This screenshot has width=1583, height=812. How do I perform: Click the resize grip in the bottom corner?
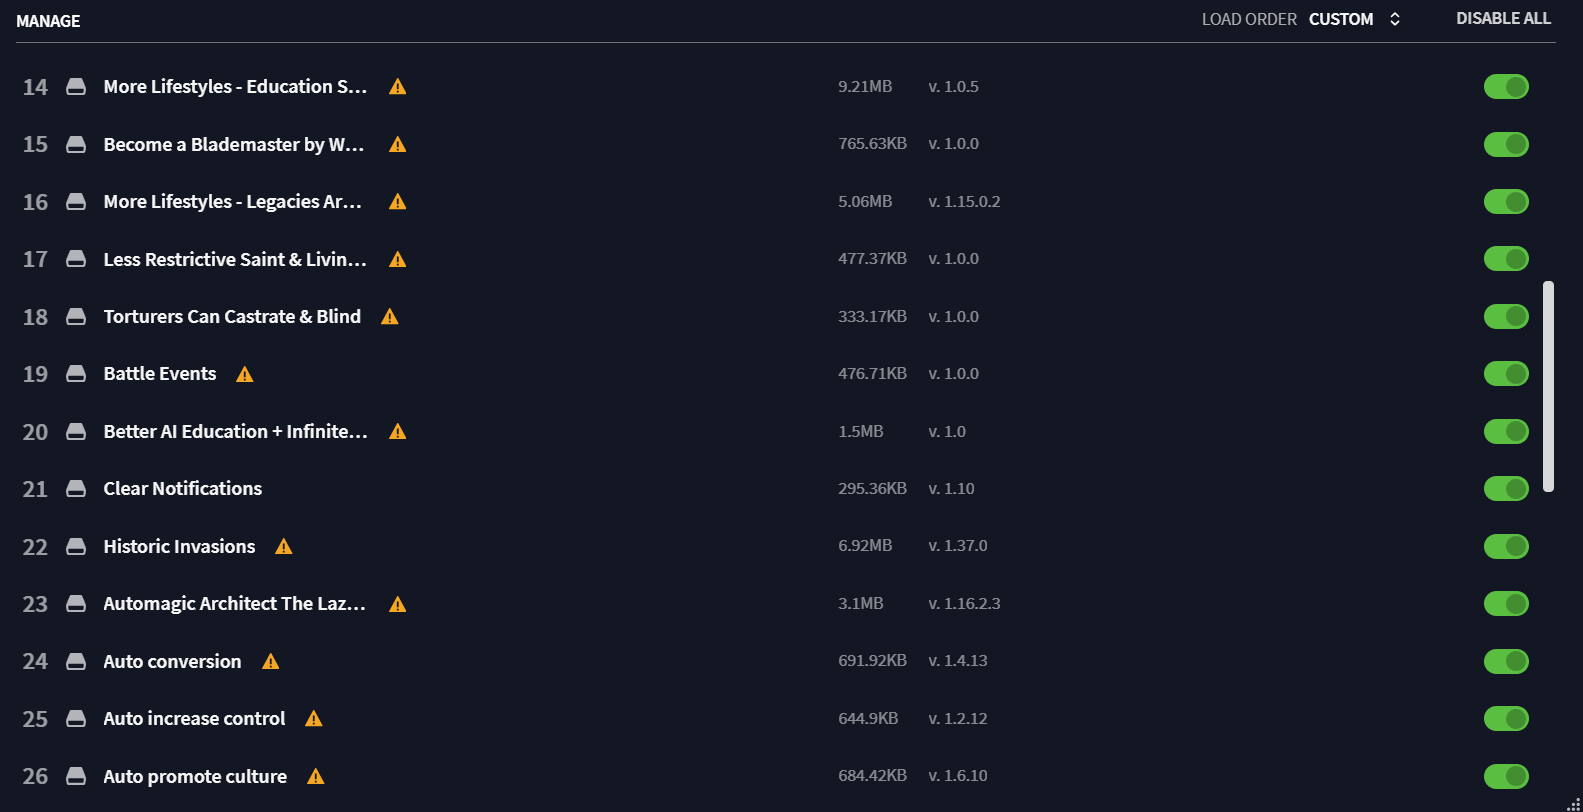(1573, 803)
